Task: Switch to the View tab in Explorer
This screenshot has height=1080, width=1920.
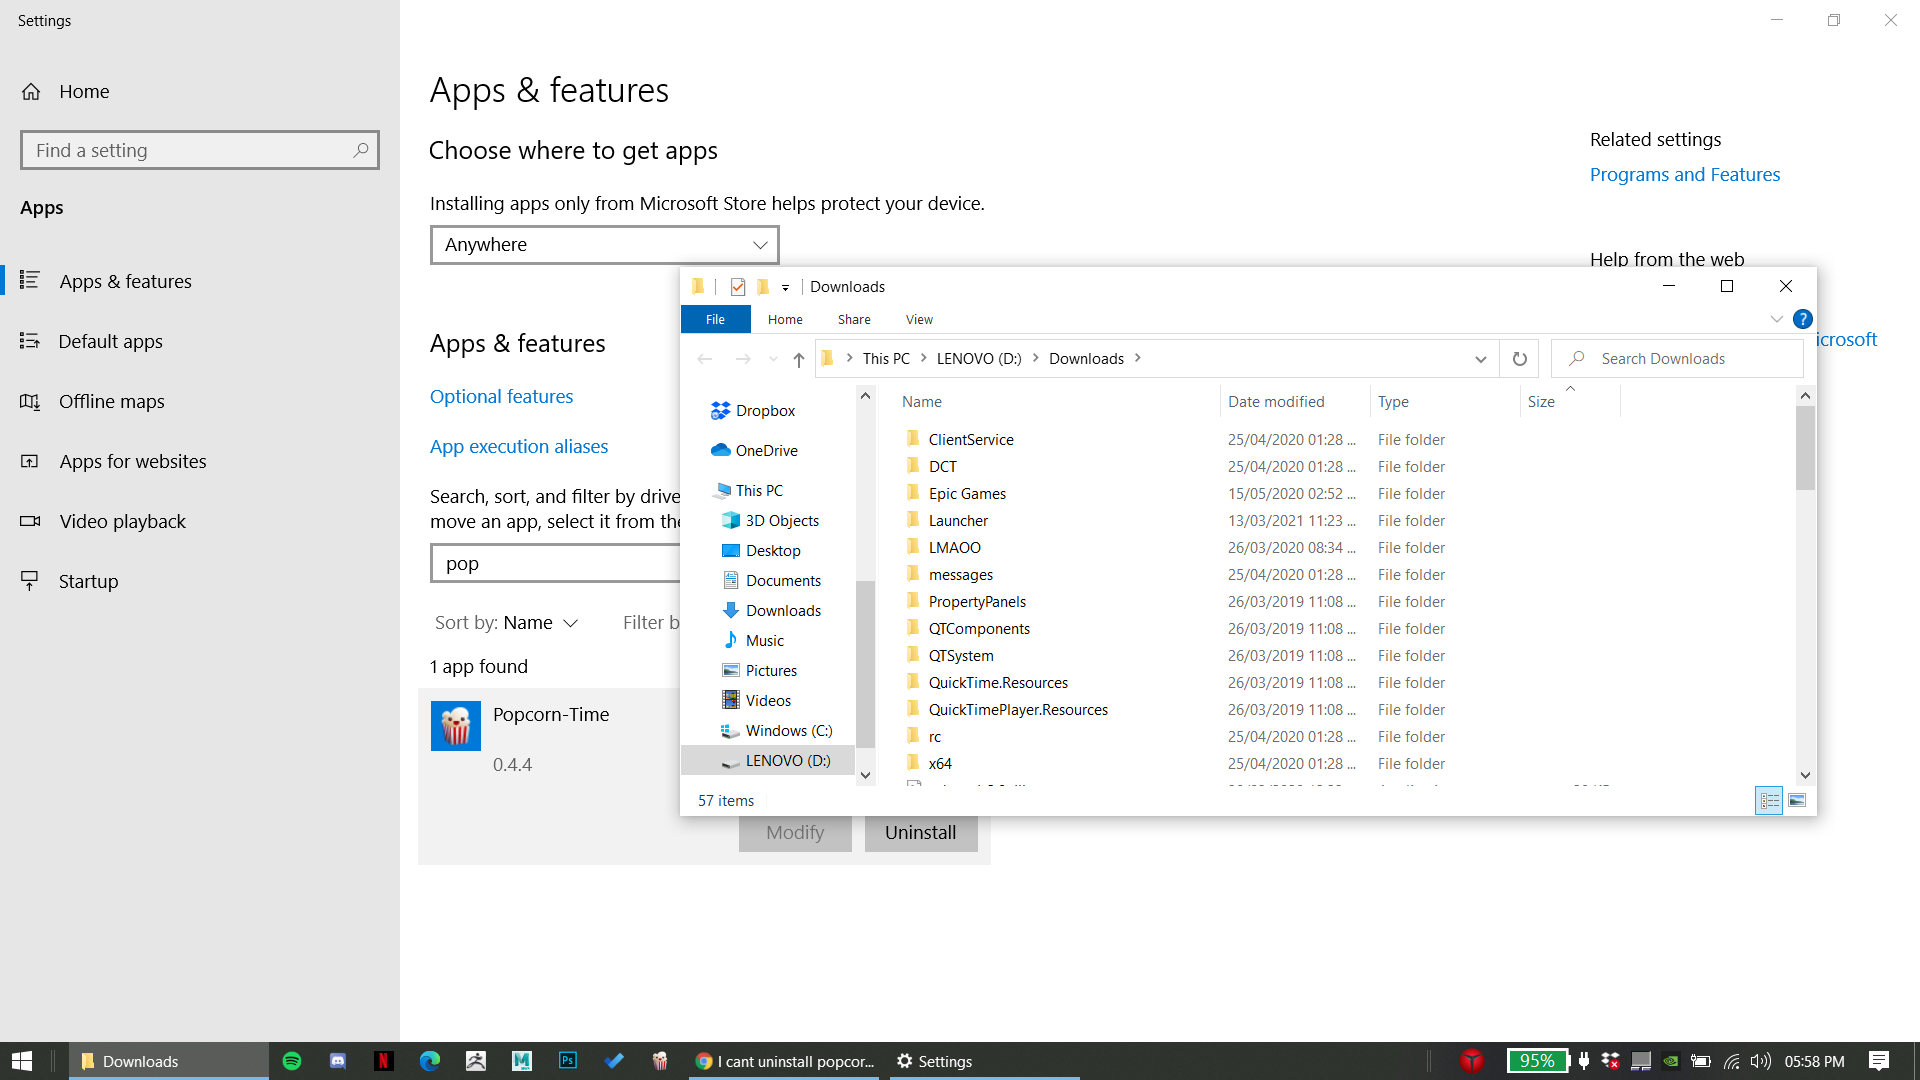Action: coord(918,319)
